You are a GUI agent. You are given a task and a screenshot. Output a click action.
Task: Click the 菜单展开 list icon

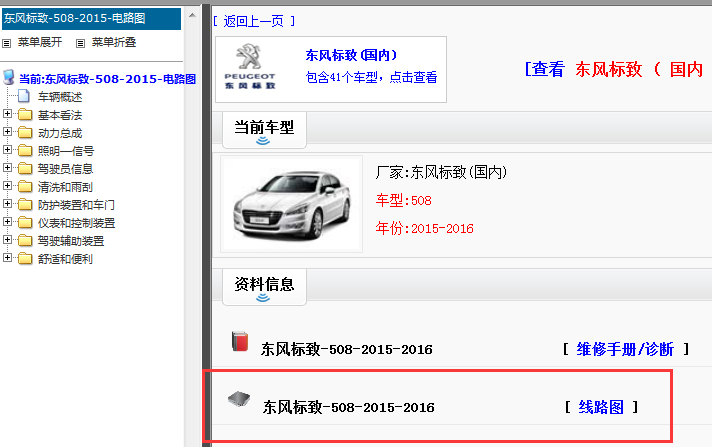6,43
